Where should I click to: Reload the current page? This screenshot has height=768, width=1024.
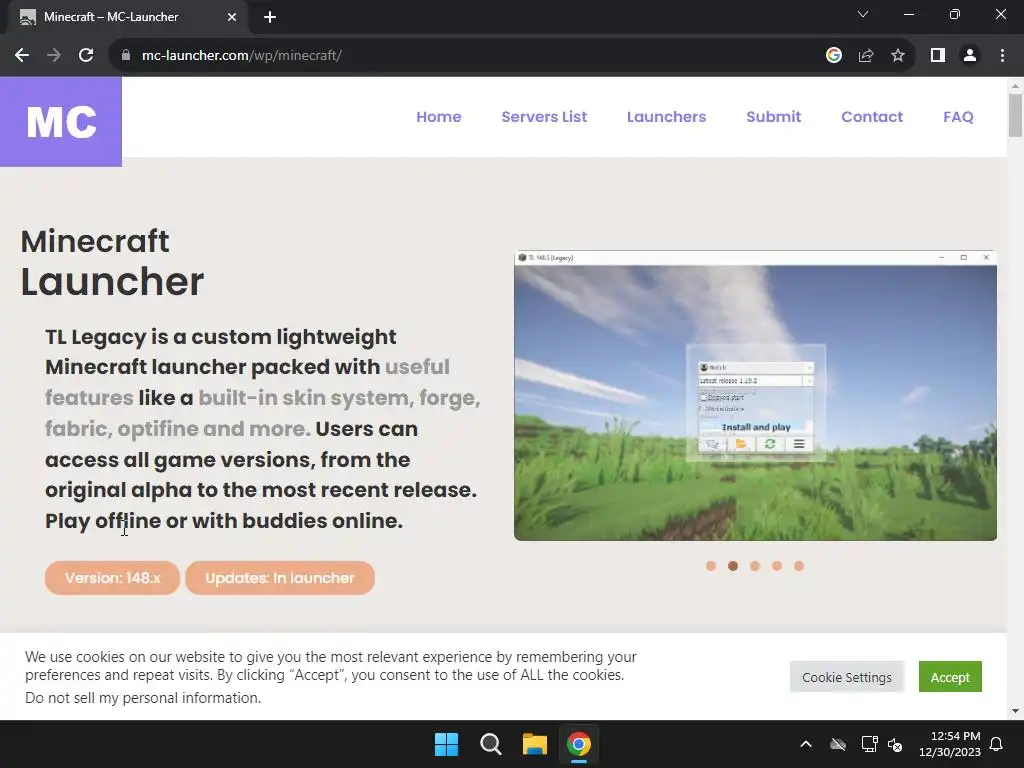click(86, 56)
